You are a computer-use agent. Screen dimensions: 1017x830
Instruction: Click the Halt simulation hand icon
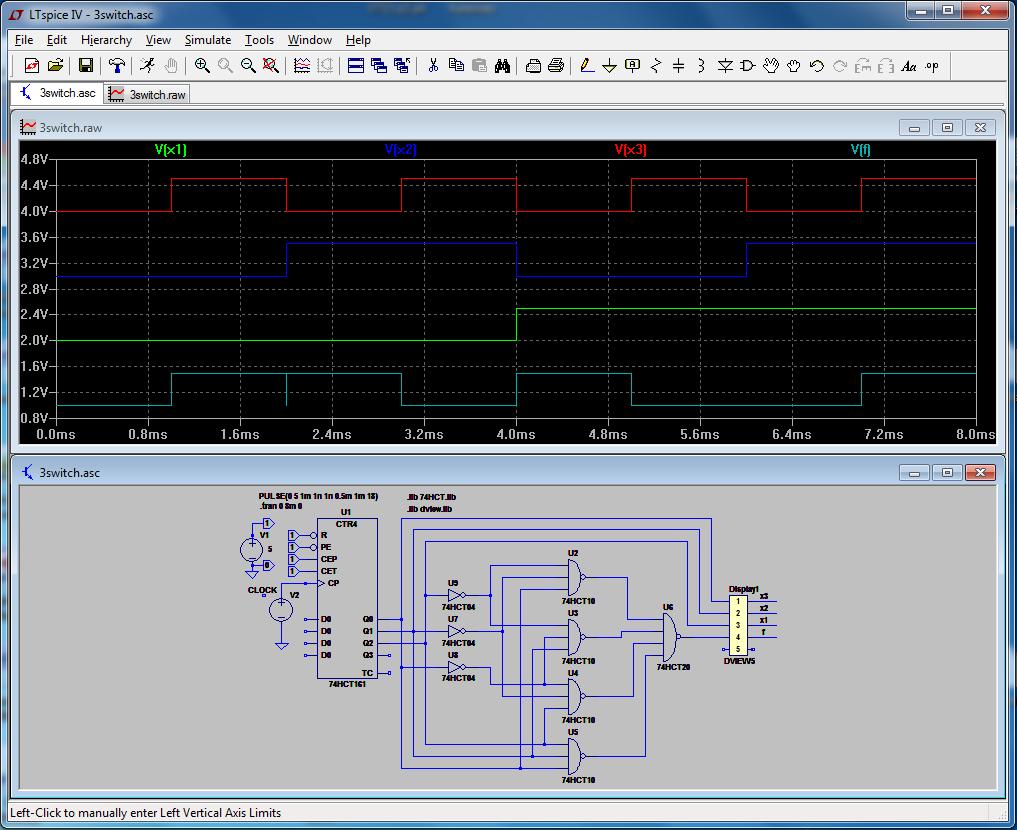(171, 65)
